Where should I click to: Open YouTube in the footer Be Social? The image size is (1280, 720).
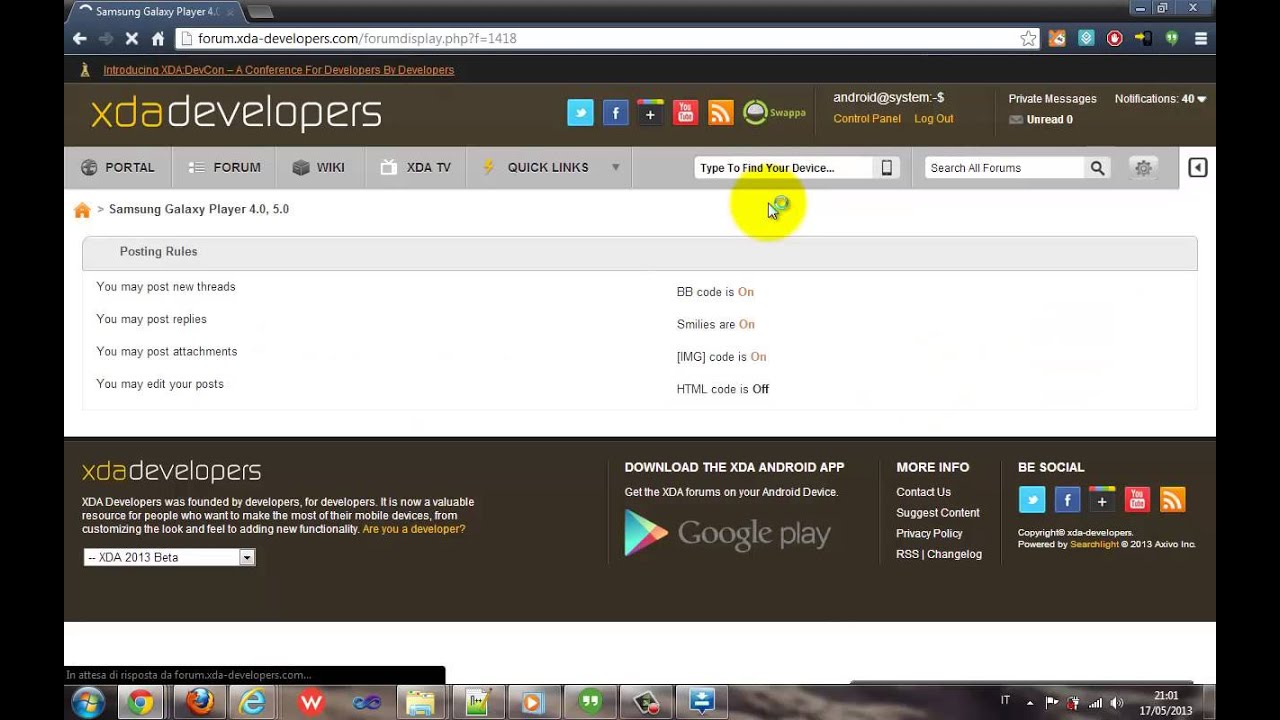pos(1137,499)
